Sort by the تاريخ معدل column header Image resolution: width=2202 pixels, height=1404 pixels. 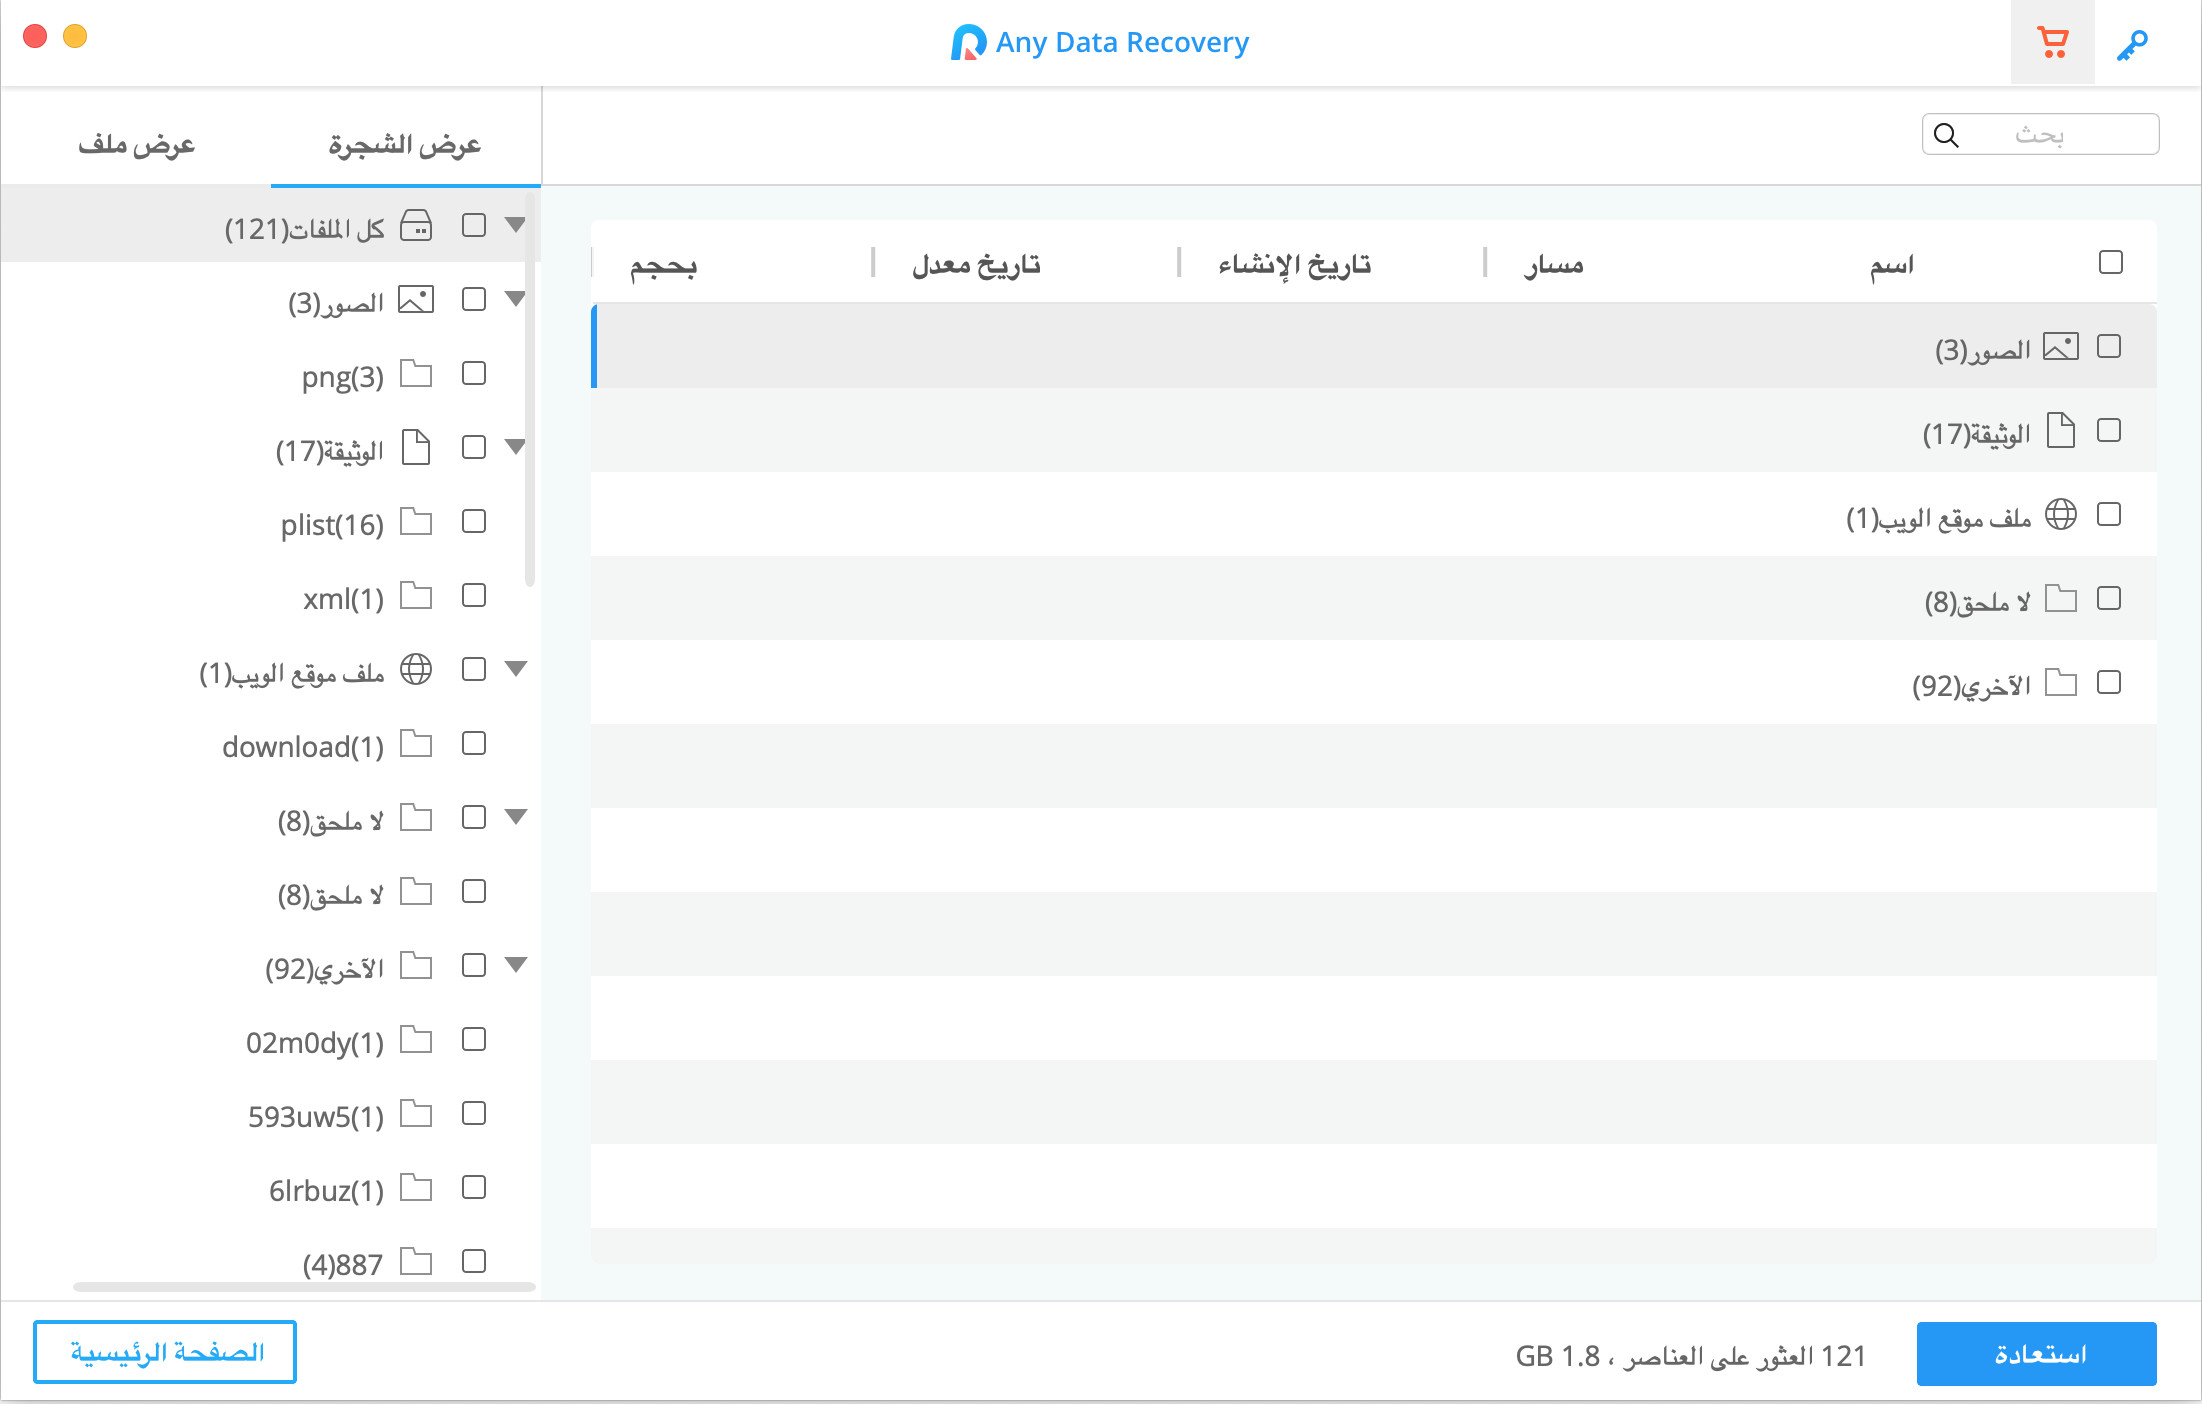(x=976, y=265)
